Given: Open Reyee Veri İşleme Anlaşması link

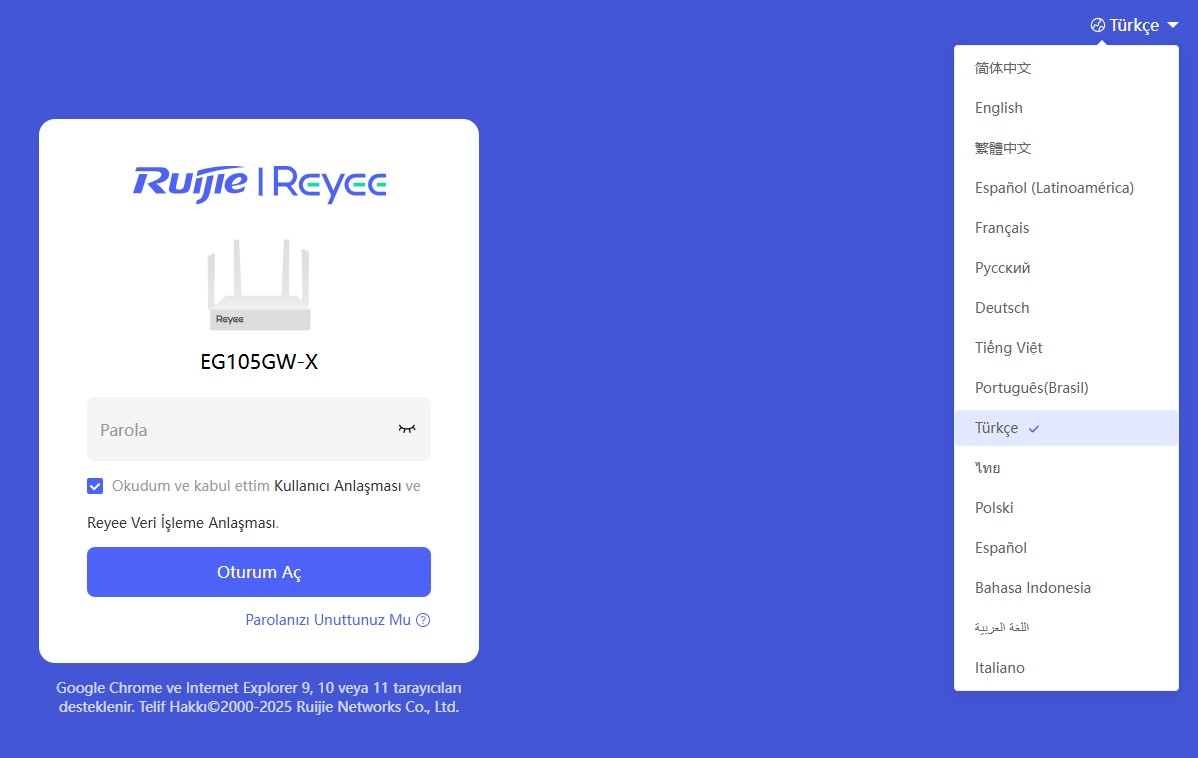Looking at the screenshot, I should (182, 523).
